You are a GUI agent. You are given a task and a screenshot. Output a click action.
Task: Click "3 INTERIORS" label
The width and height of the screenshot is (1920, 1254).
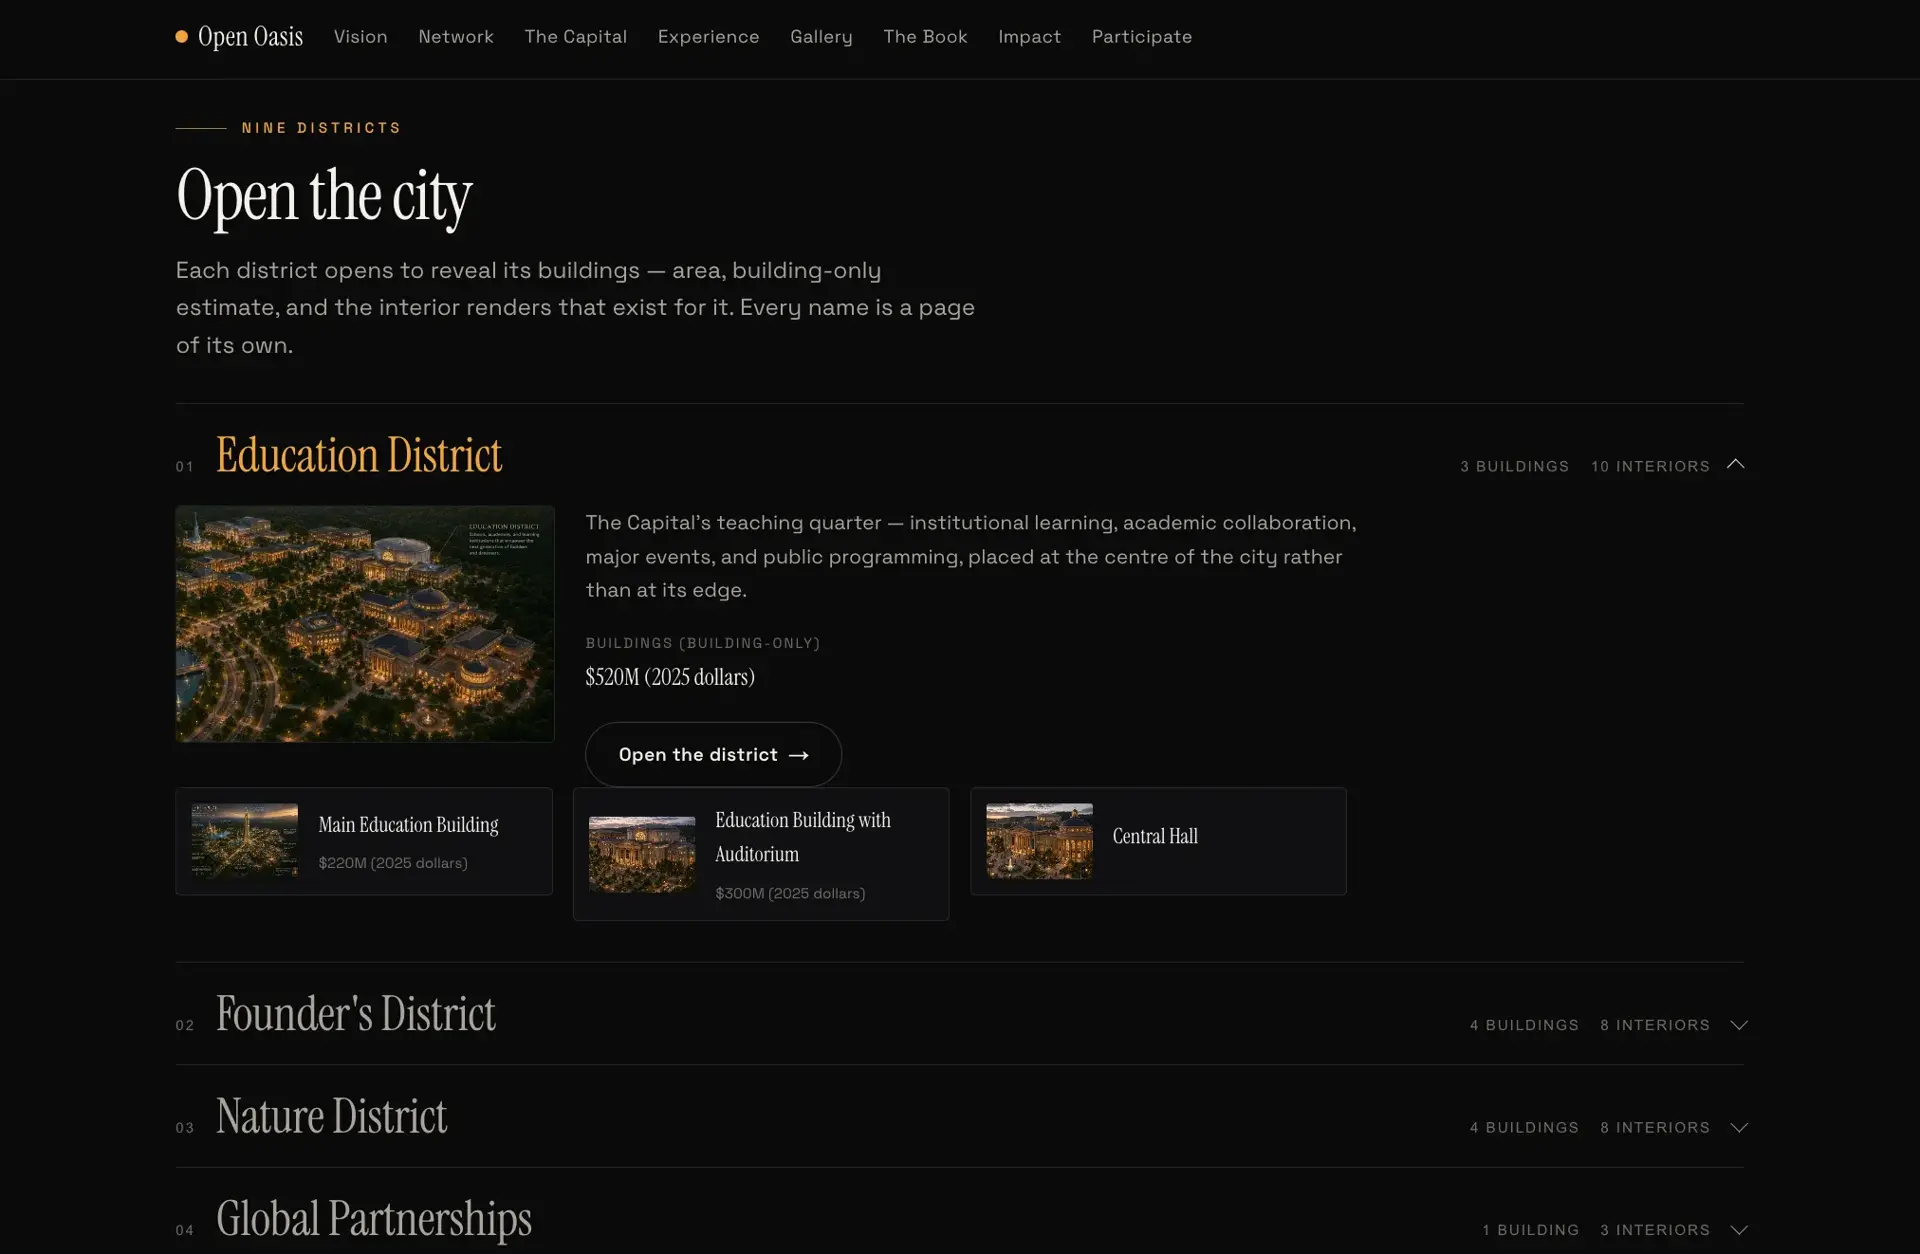pyautogui.click(x=1655, y=1230)
